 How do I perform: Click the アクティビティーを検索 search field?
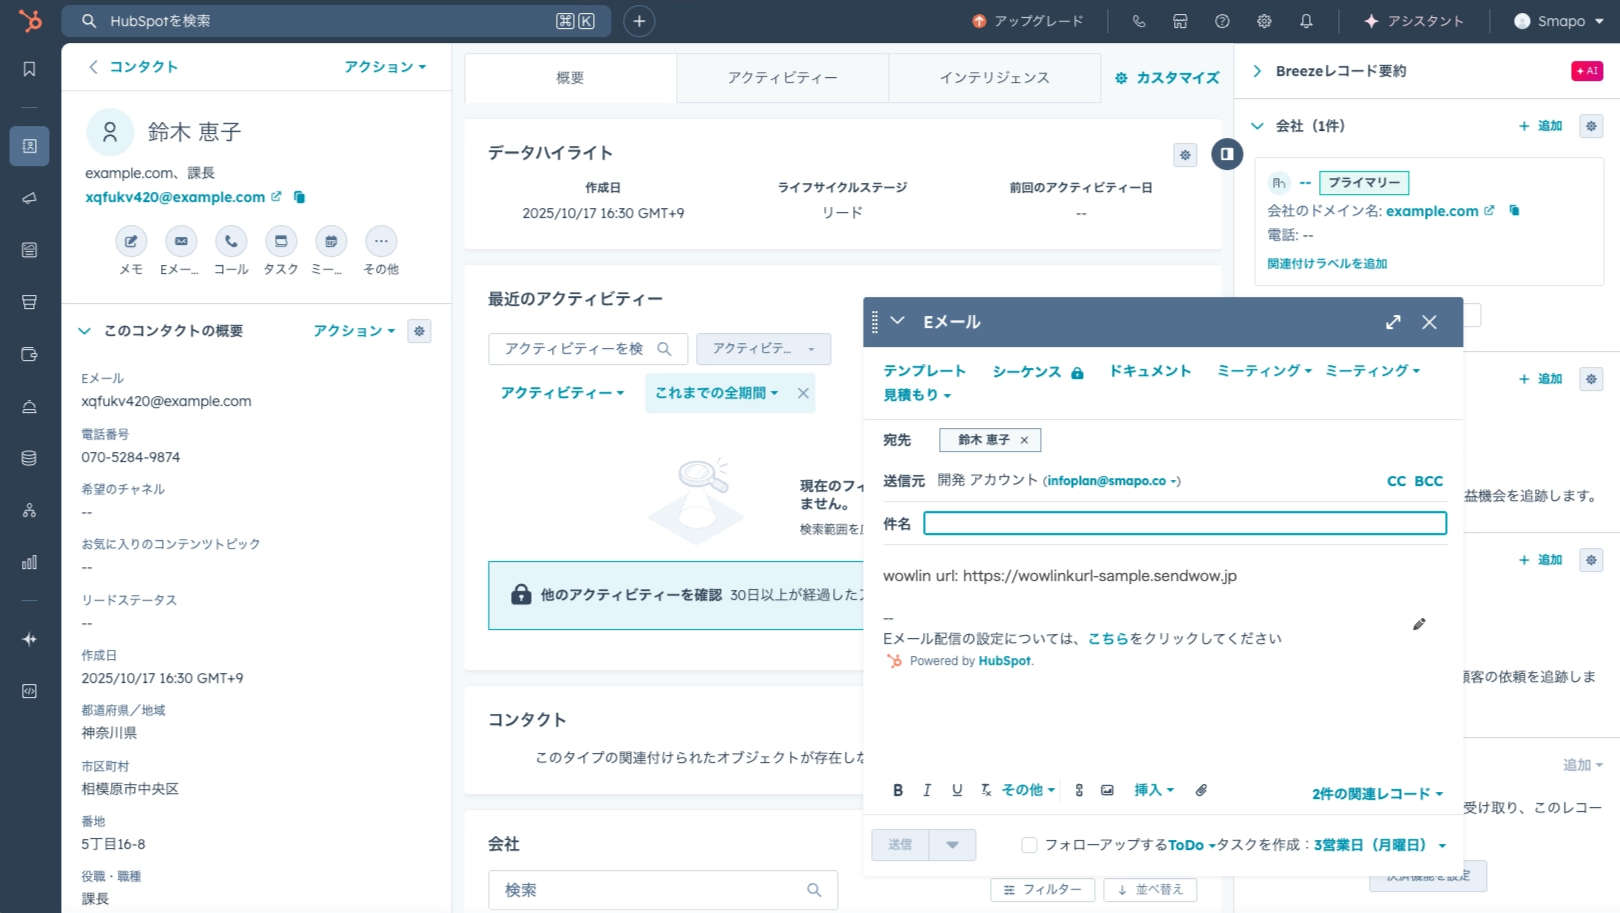[x=588, y=349]
